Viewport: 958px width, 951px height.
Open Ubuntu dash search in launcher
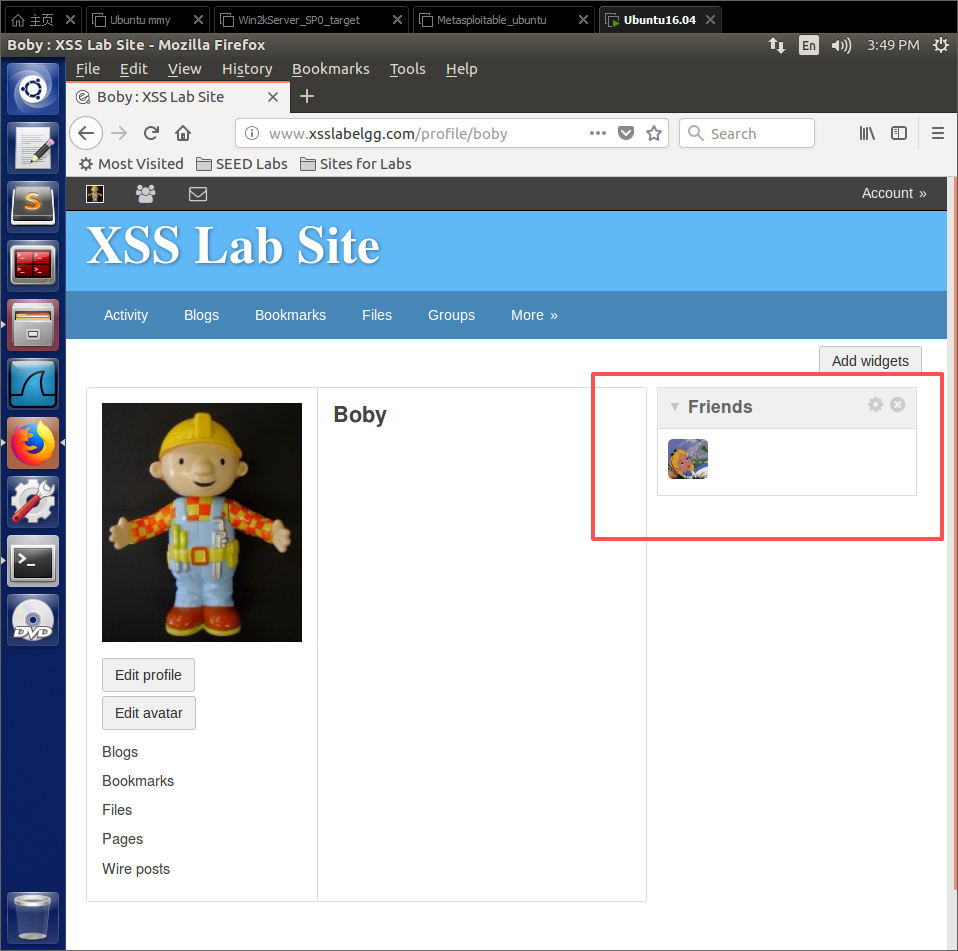(33, 89)
